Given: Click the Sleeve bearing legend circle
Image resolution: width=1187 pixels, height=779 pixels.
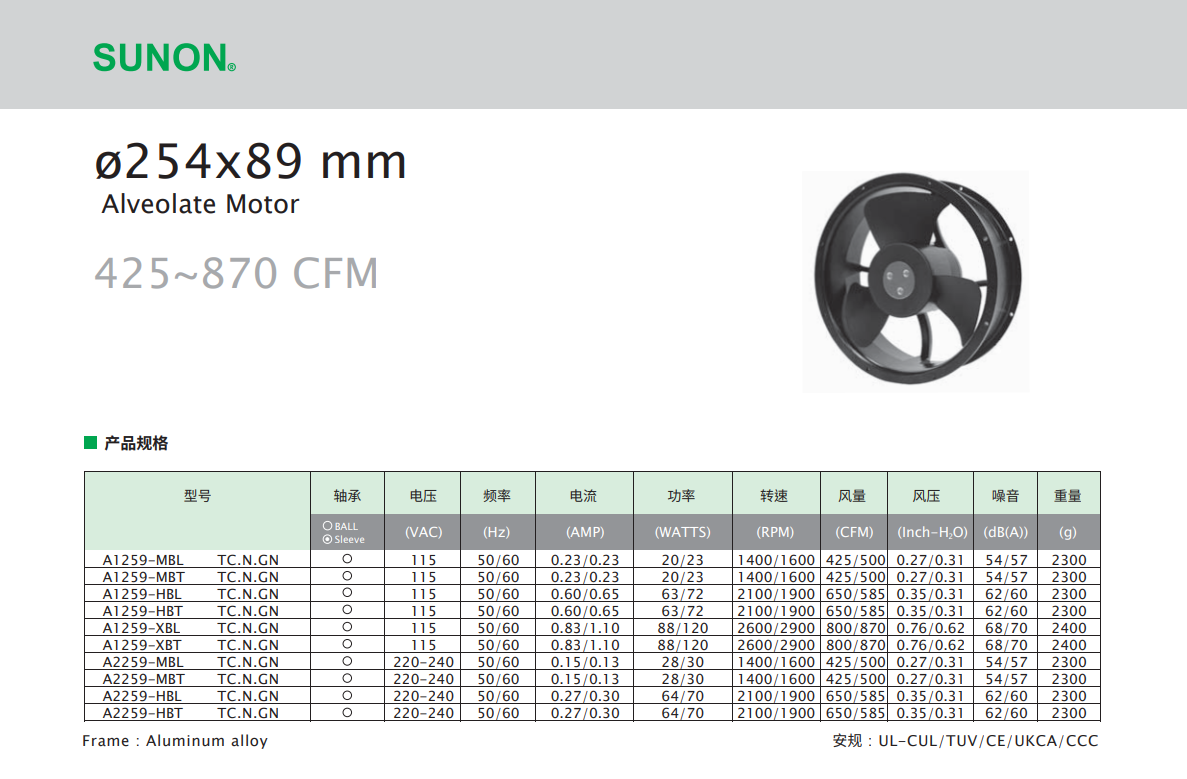Looking at the screenshot, I should (328, 539).
